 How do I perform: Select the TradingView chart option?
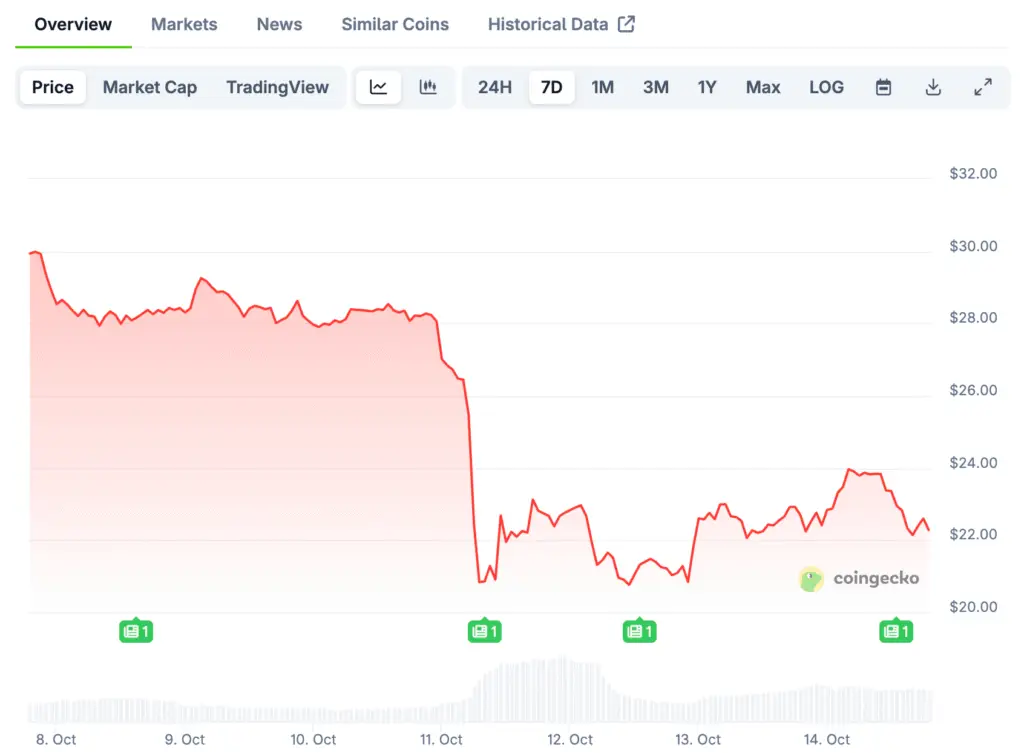277,87
